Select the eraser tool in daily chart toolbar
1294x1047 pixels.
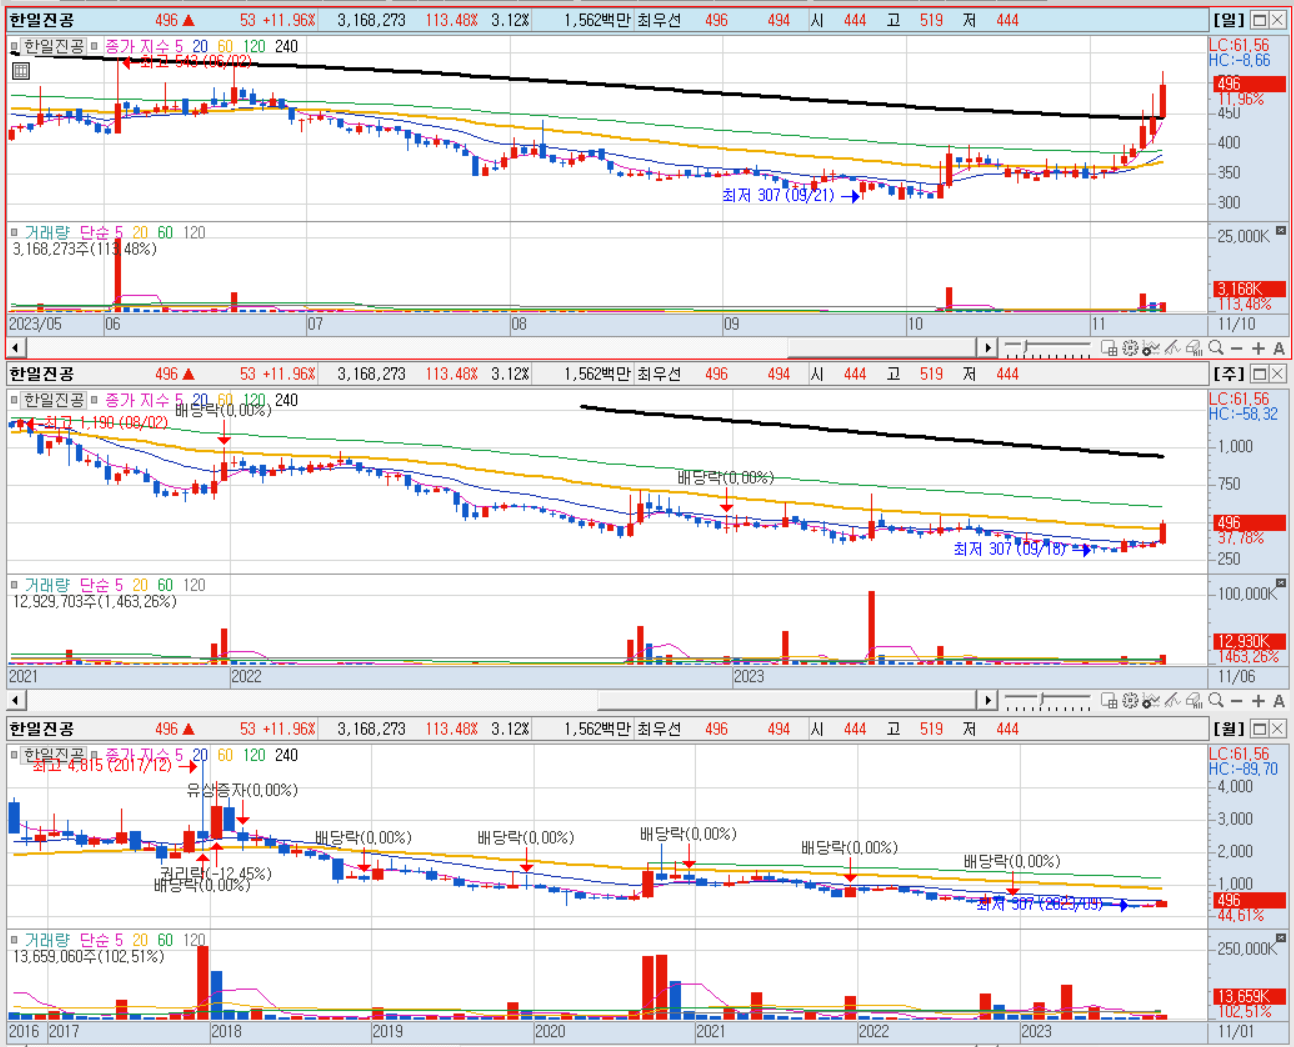pyautogui.click(x=1194, y=348)
